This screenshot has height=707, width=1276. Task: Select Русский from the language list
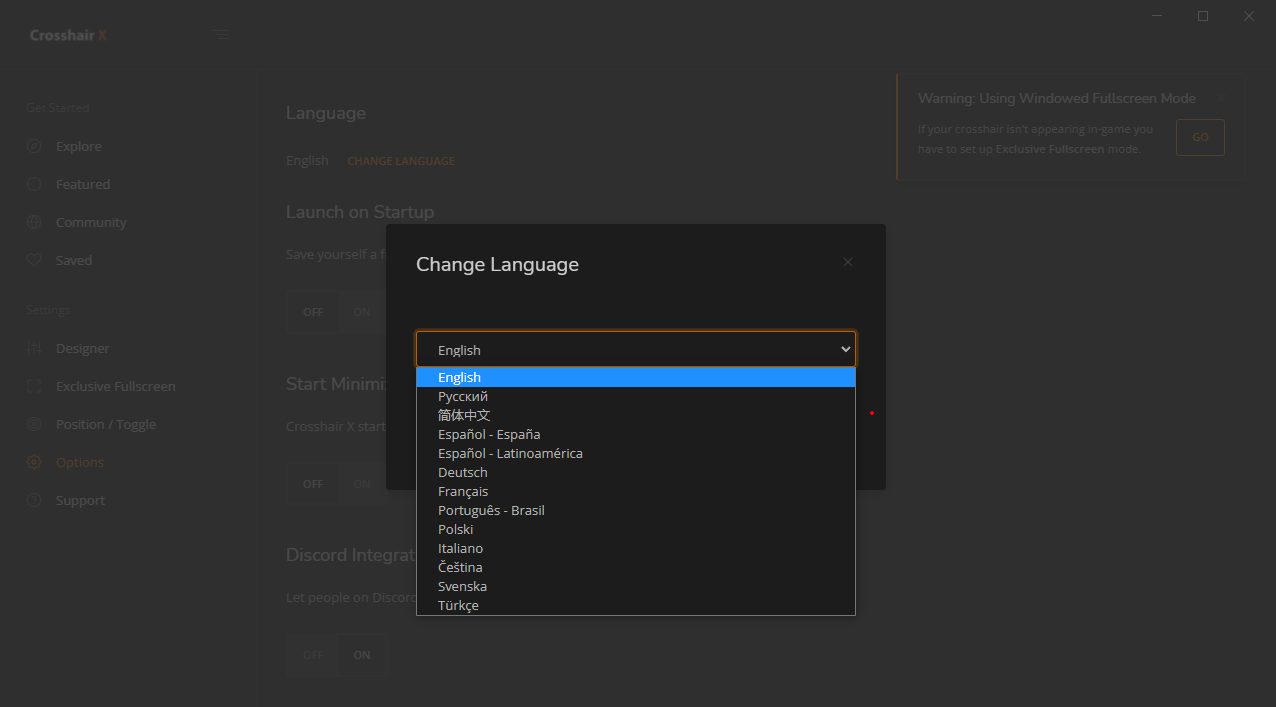click(636, 396)
